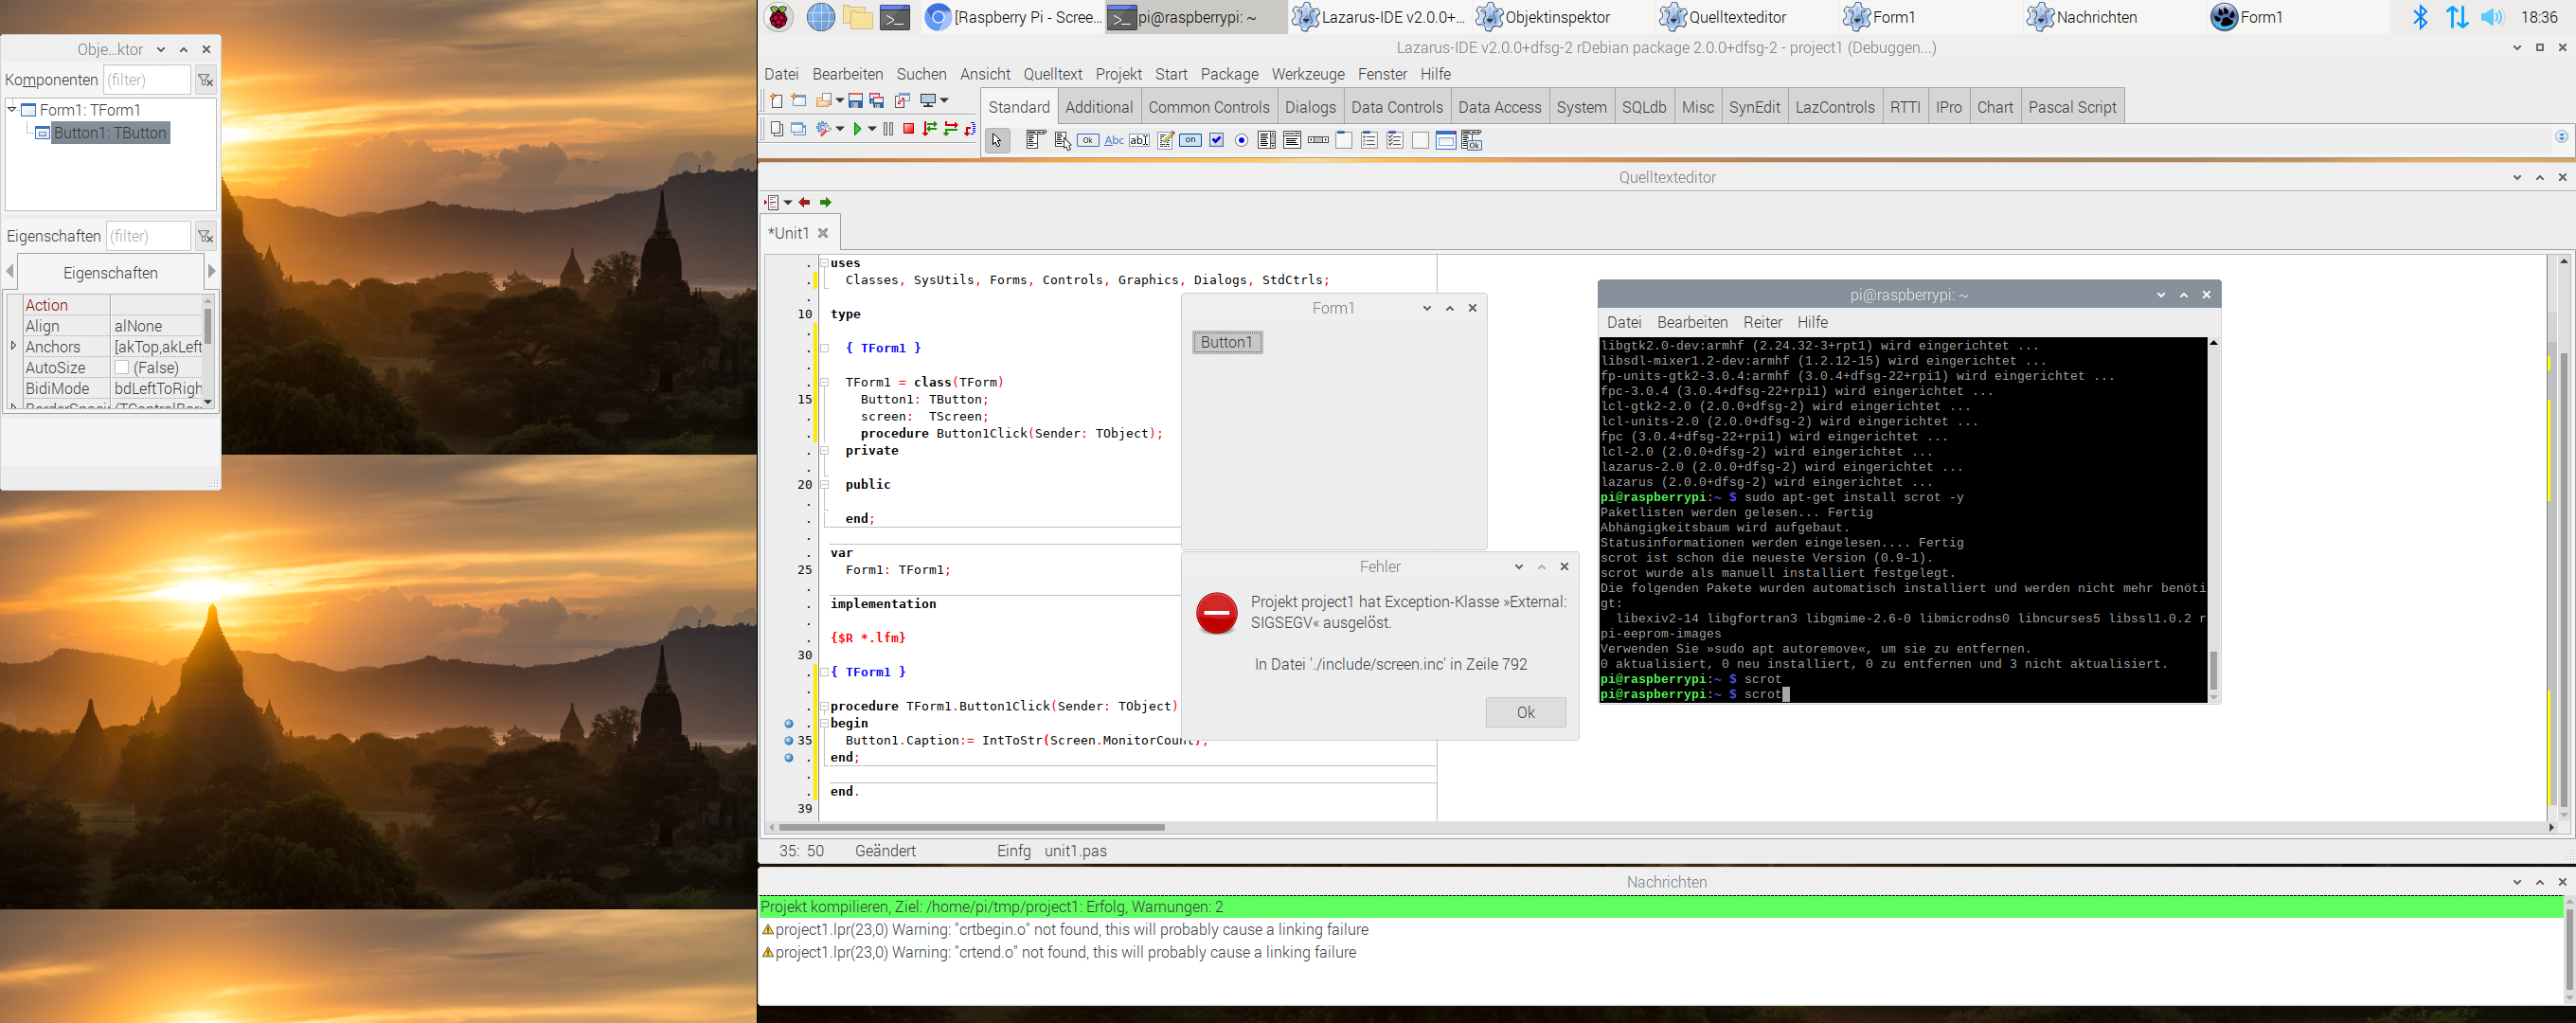This screenshot has height=1023, width=2576.
Task: Click the source editor horizontal scrollbar
Action: pyautogui.click(x=970, y=827)
